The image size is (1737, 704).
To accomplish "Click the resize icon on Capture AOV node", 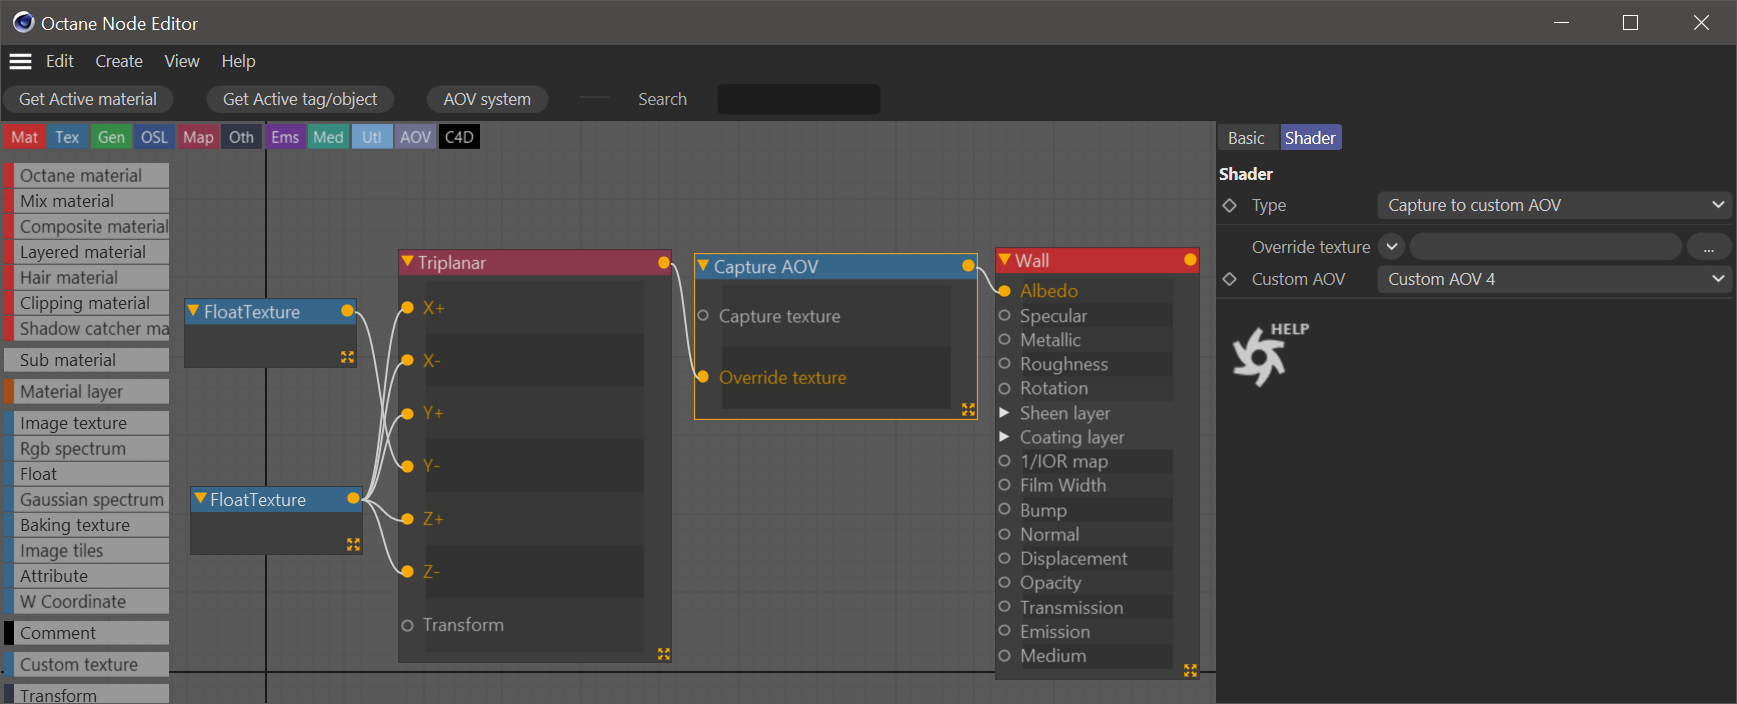I will tap(968, 410).
